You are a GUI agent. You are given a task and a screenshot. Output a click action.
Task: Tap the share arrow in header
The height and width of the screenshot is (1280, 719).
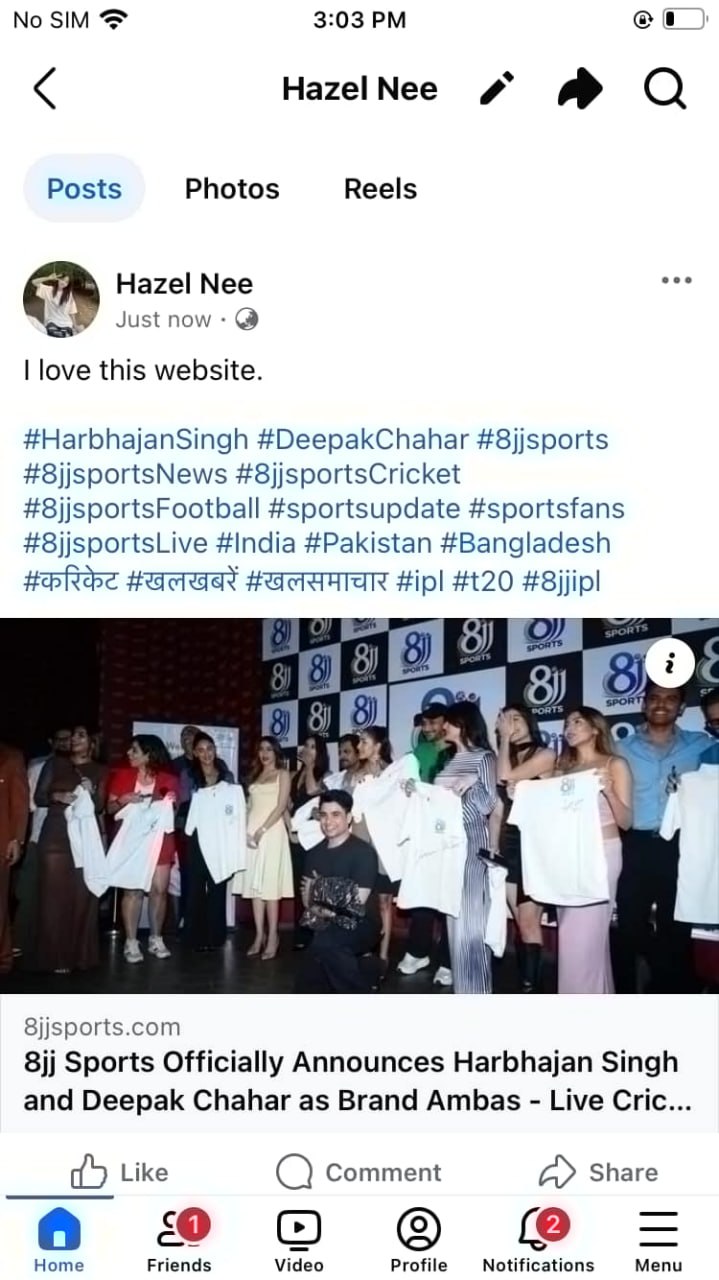pyautogui.click(x=580, y=89)
